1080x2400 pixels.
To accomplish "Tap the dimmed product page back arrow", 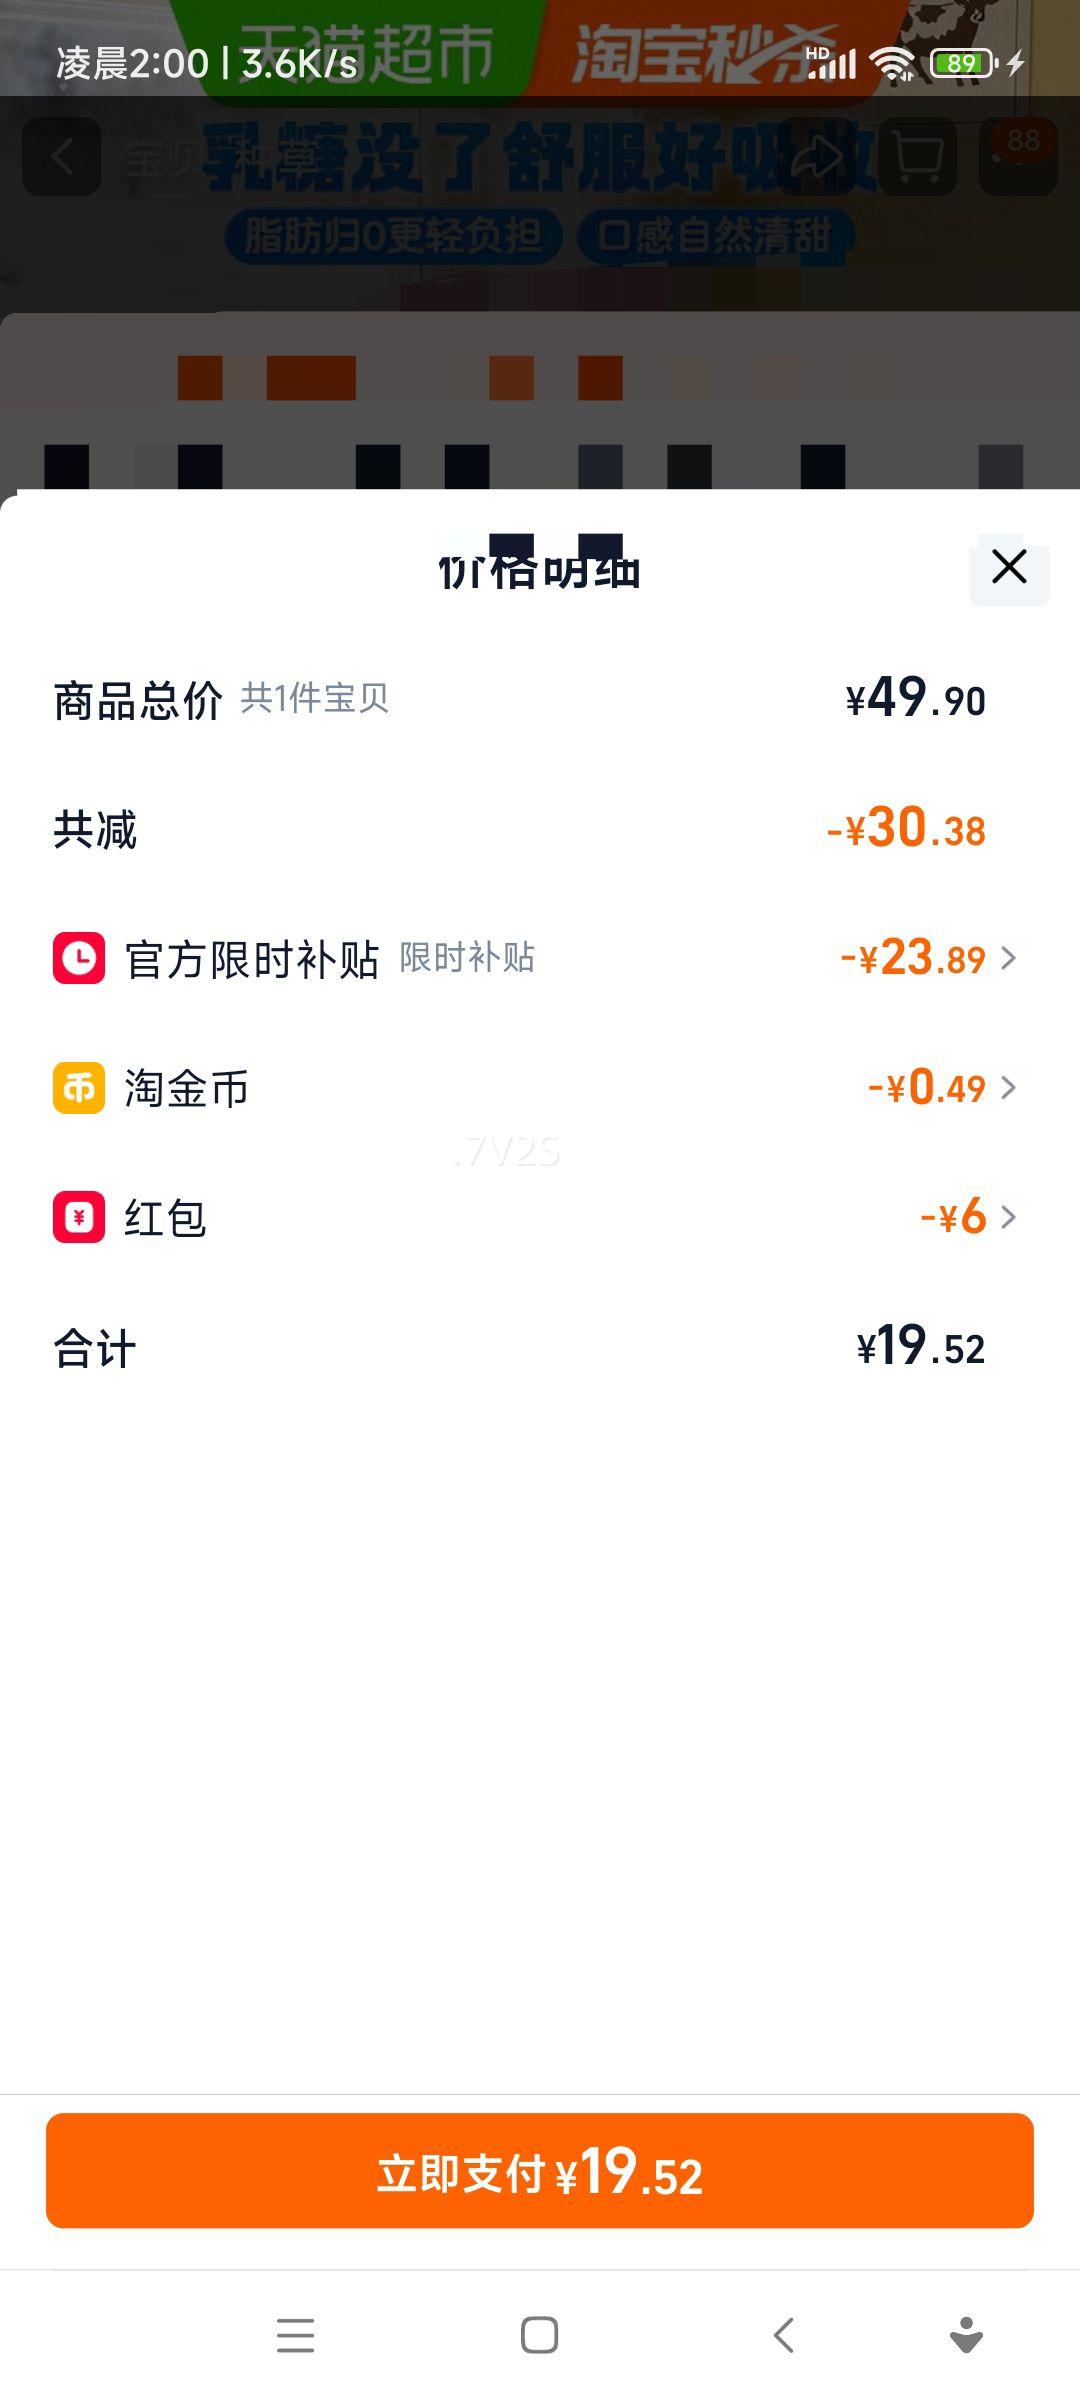I will point(62,156).
